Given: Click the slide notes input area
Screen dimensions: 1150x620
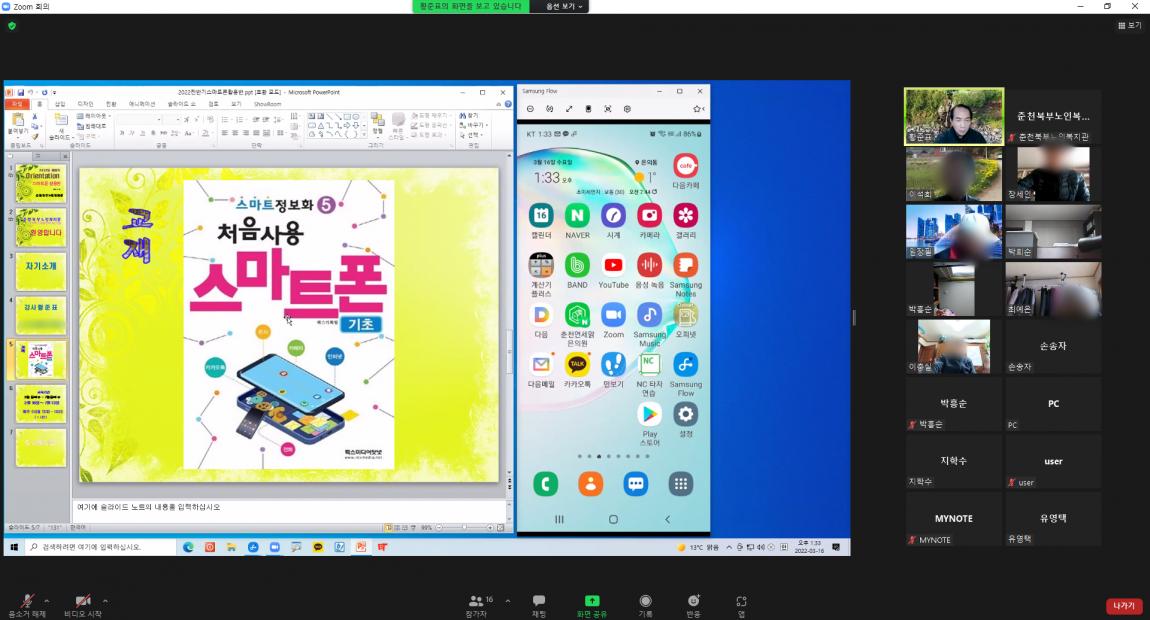Looking at the screenshot, I should click(290, 510).
